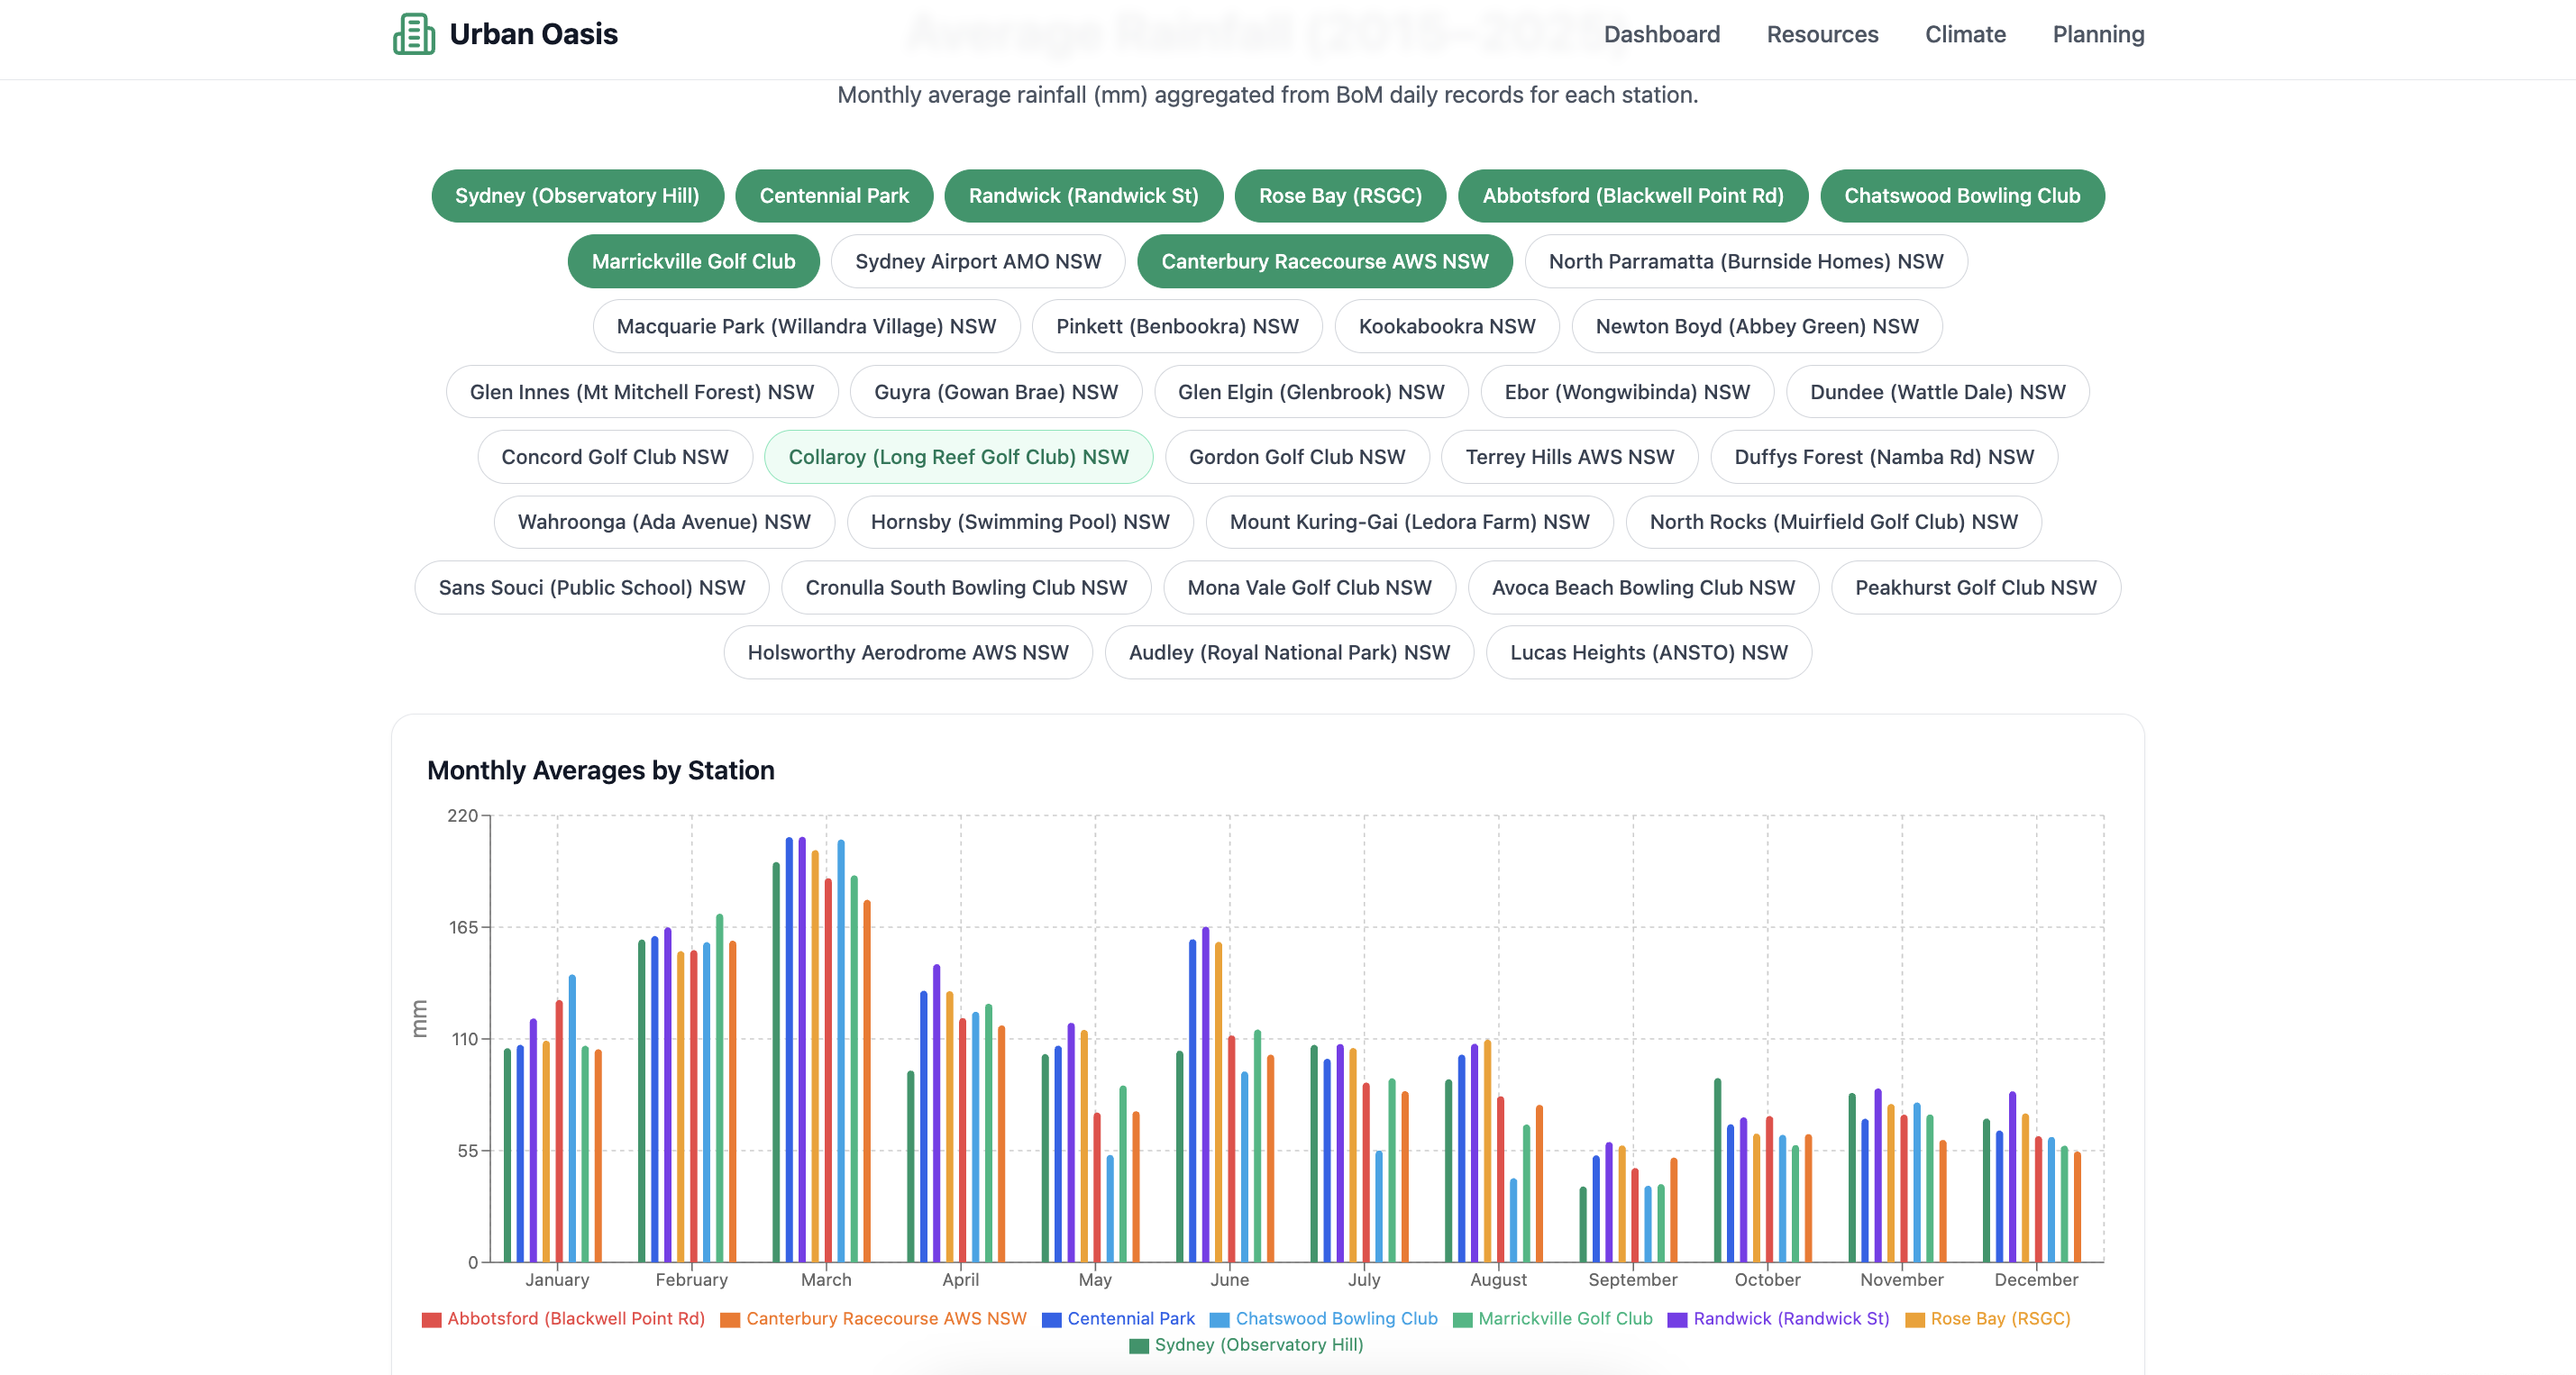Click the purple Randwick legend square
2576x1375 pixels.
[1677, 1319]
